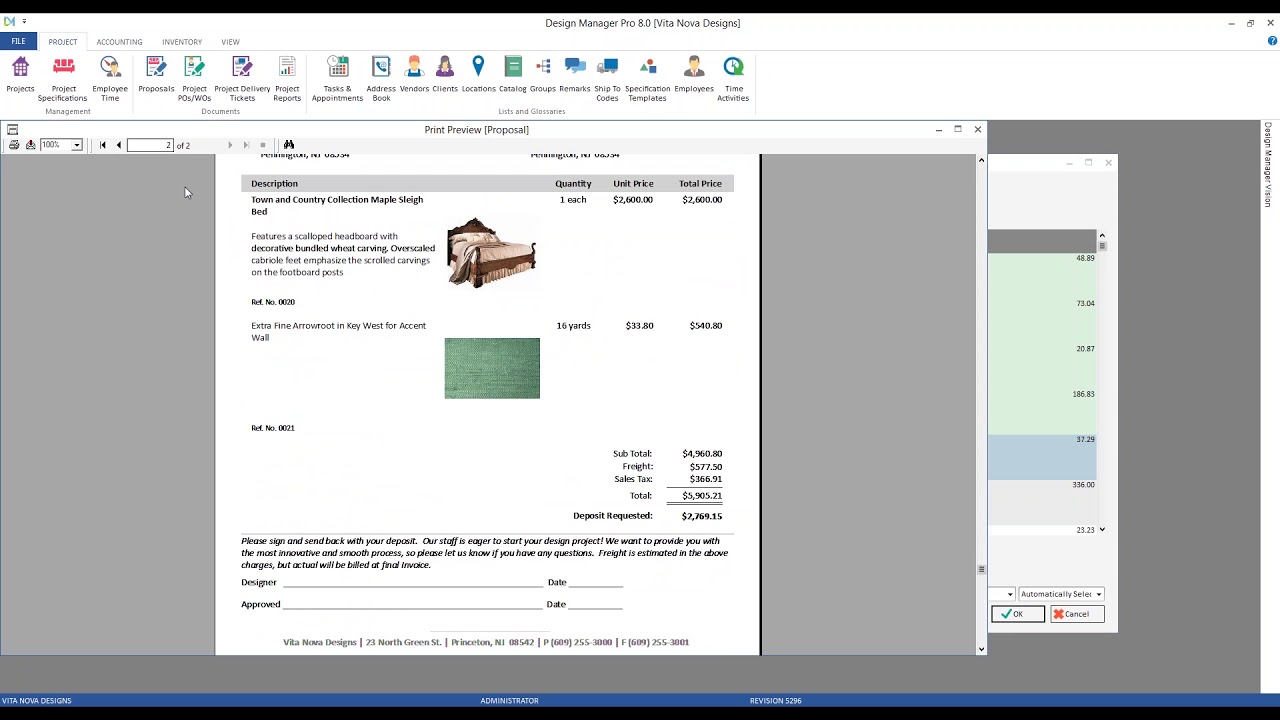Click the sleigh bed product image

pyautogui.click(x=491, y=253)
